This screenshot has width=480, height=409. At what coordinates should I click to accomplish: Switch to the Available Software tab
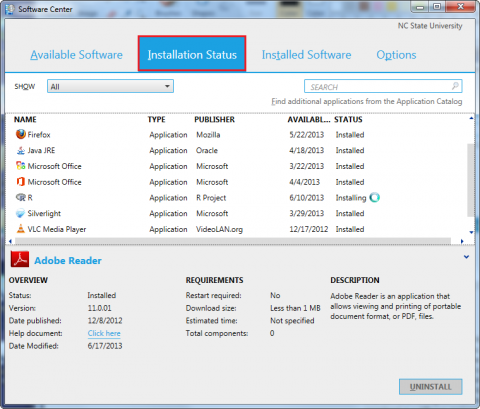[77, 55]
